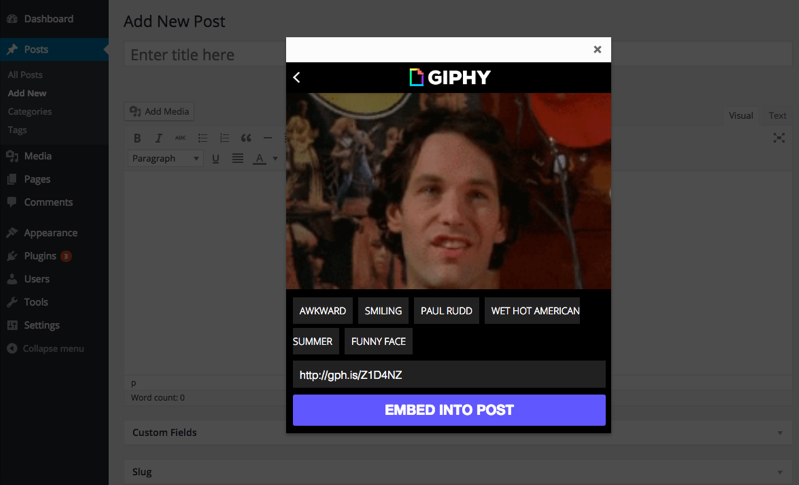
Task: Open Users in the sidebar
Action: click(37, 279)
